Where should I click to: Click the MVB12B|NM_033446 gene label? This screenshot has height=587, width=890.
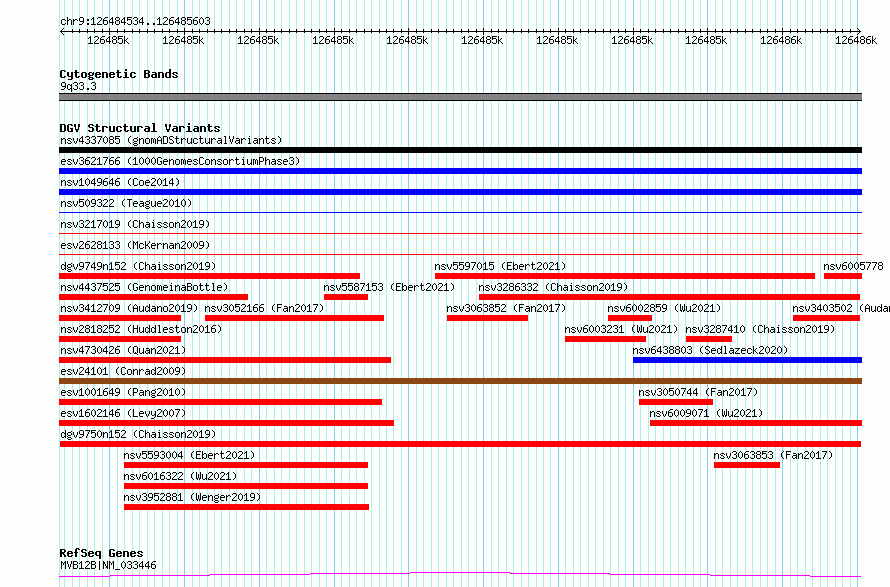tap(108, 565)
